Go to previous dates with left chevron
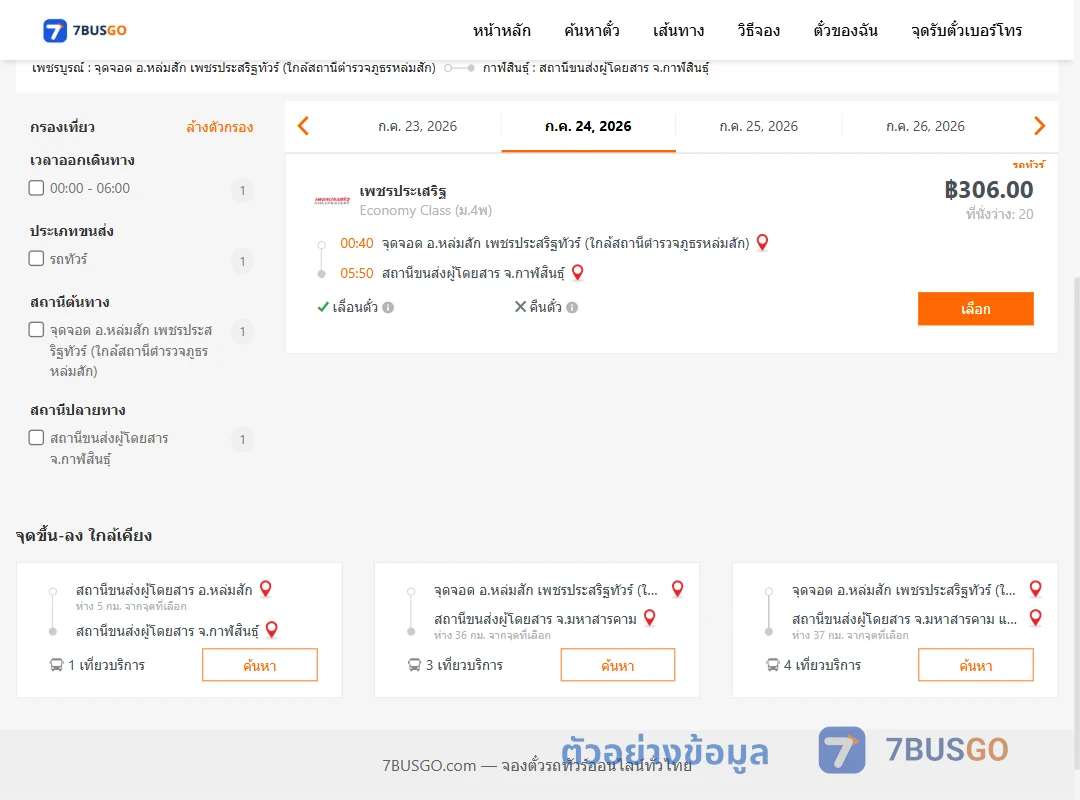 tap(303, 126)
